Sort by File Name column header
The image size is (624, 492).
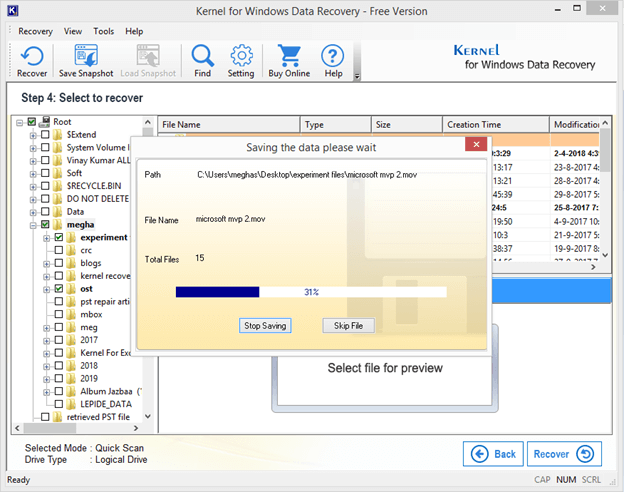pyautogui.click(x=229, y=125)
